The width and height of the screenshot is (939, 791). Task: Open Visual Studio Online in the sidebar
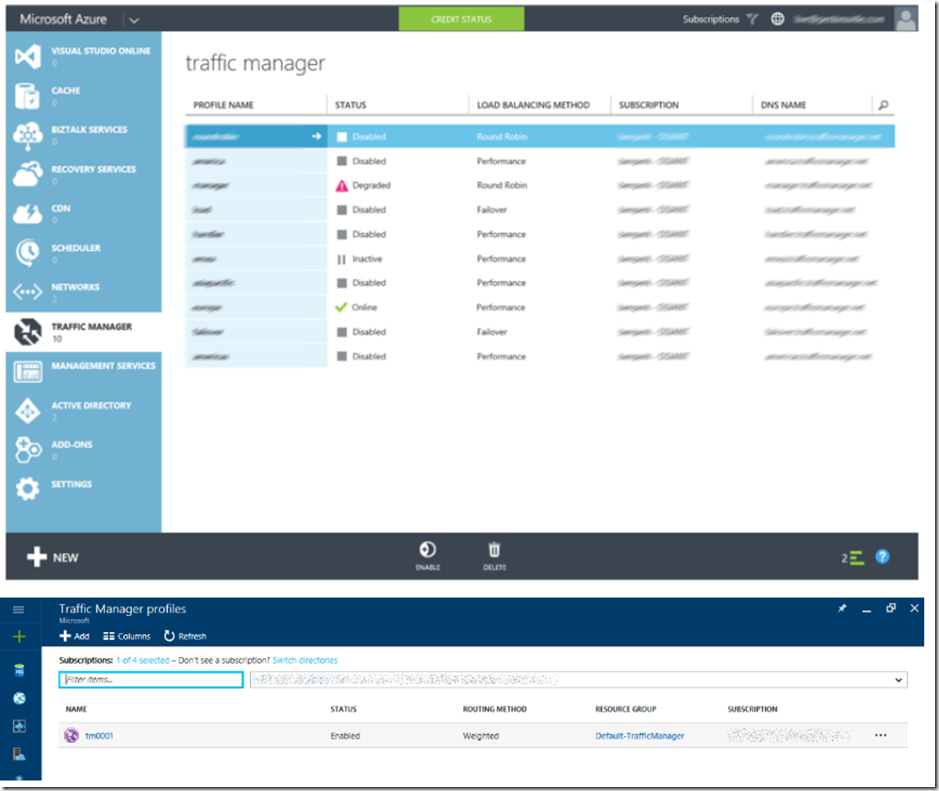pos(83,56)
